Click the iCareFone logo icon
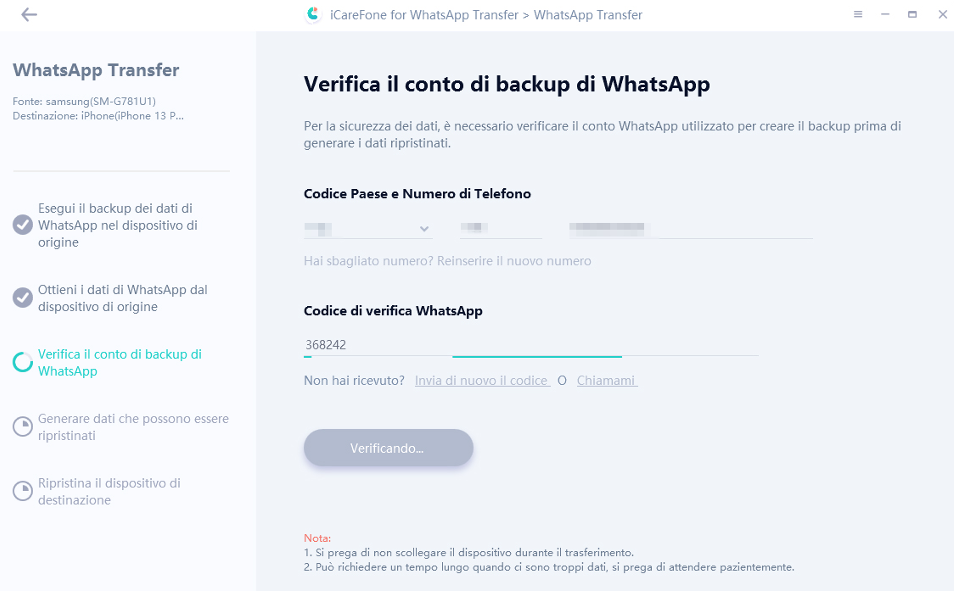 coord(313,15)
